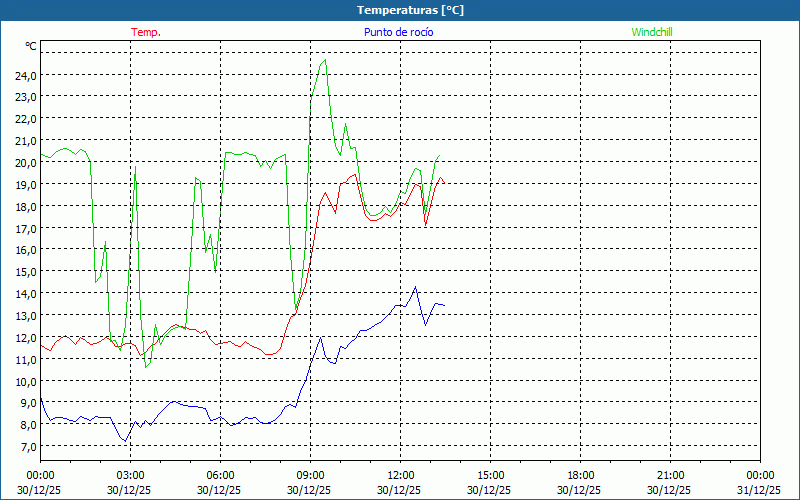Select the 21:00 time axis label
The width and height of the screenshot is (800, 500).
point(670,475)
